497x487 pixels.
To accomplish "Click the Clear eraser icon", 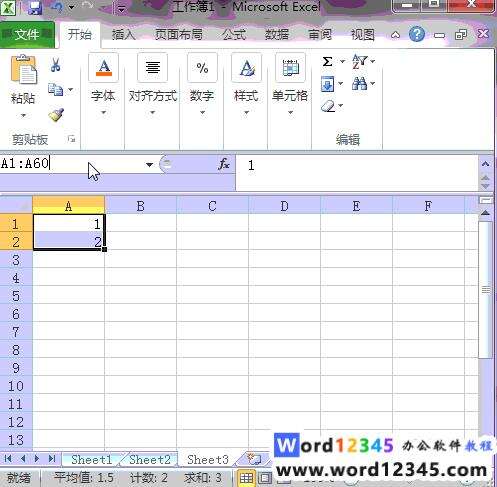I will (x=328, y=106).
